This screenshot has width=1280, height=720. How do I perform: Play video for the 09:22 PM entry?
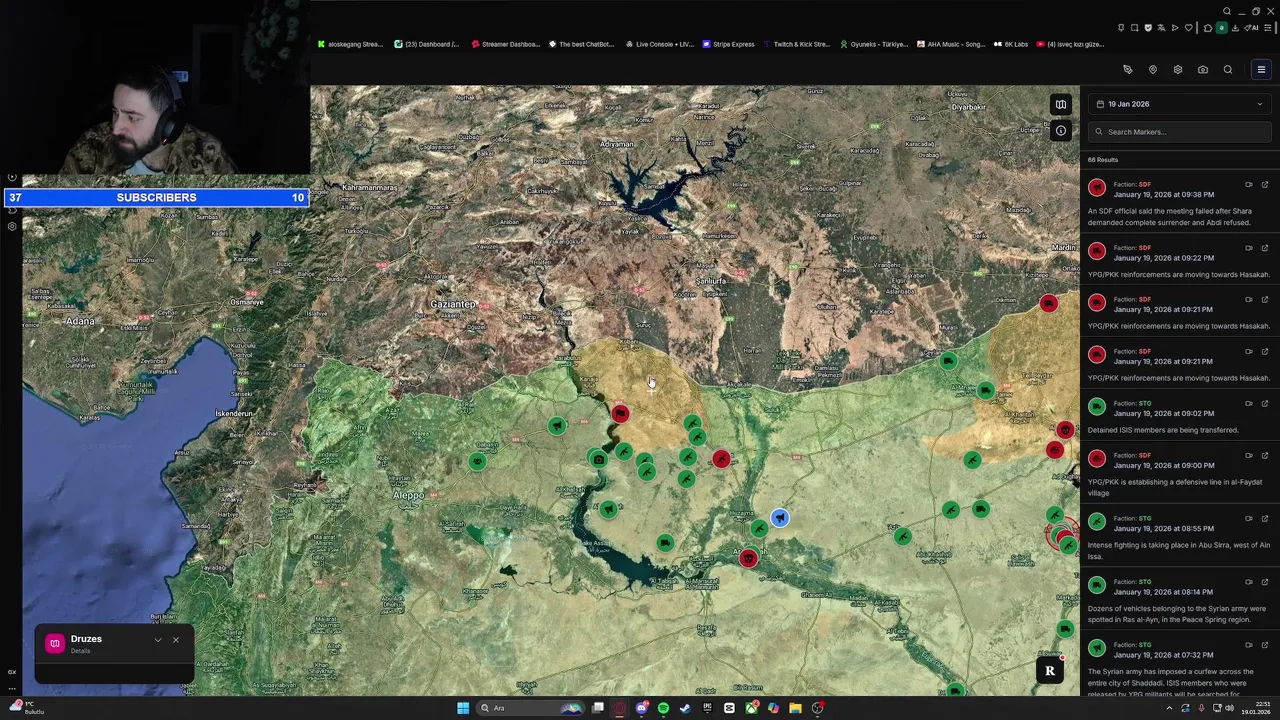pyautogui.click(x=1248, y=247)
